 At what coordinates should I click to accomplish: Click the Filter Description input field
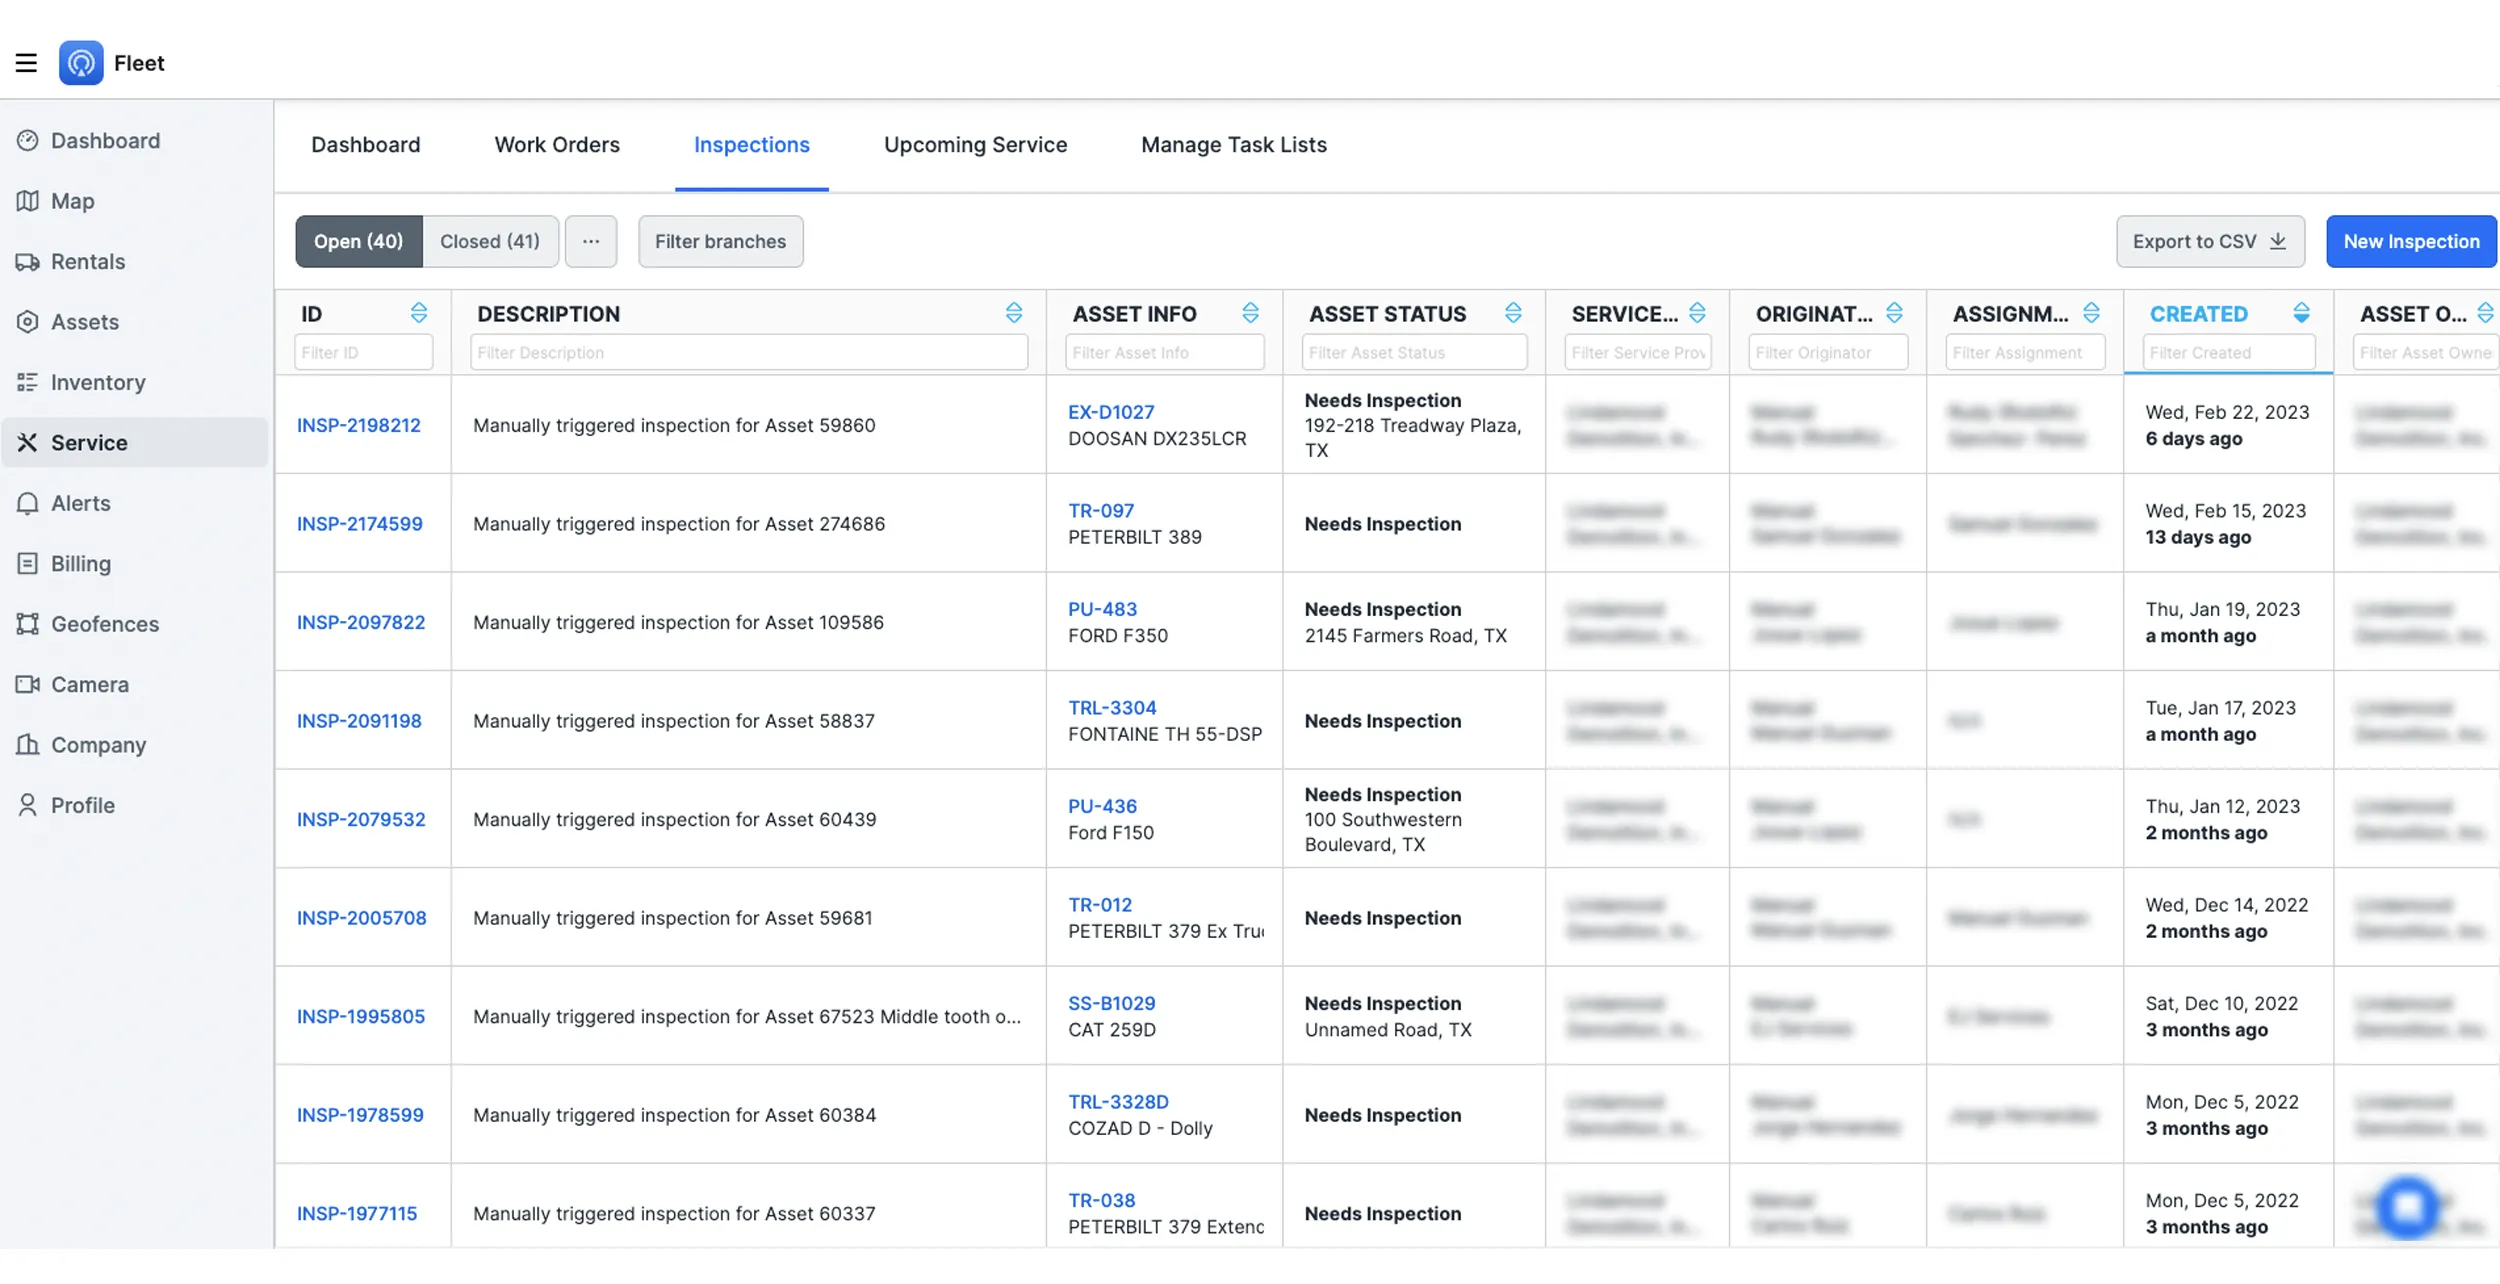(x=748, y=352)
